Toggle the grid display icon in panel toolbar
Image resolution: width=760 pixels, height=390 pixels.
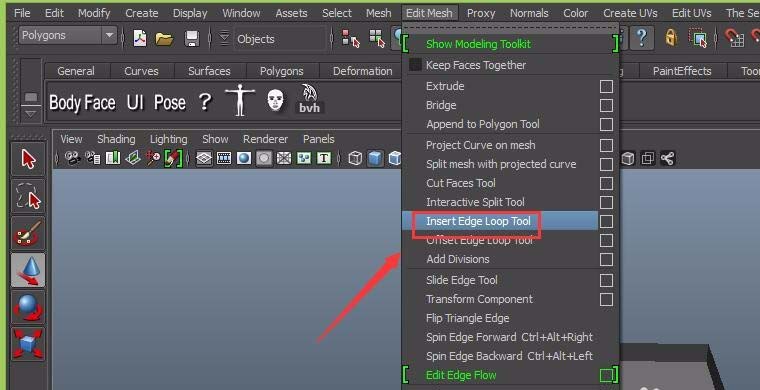[x=204, y=158]
